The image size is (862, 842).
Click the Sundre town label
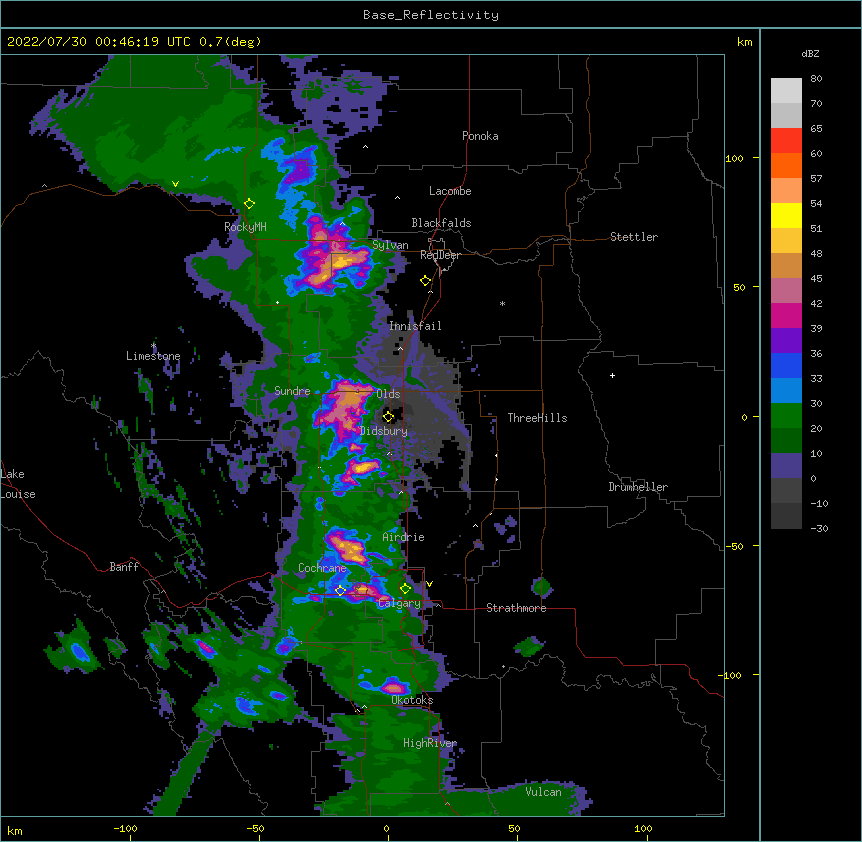(x=292, y=391)
